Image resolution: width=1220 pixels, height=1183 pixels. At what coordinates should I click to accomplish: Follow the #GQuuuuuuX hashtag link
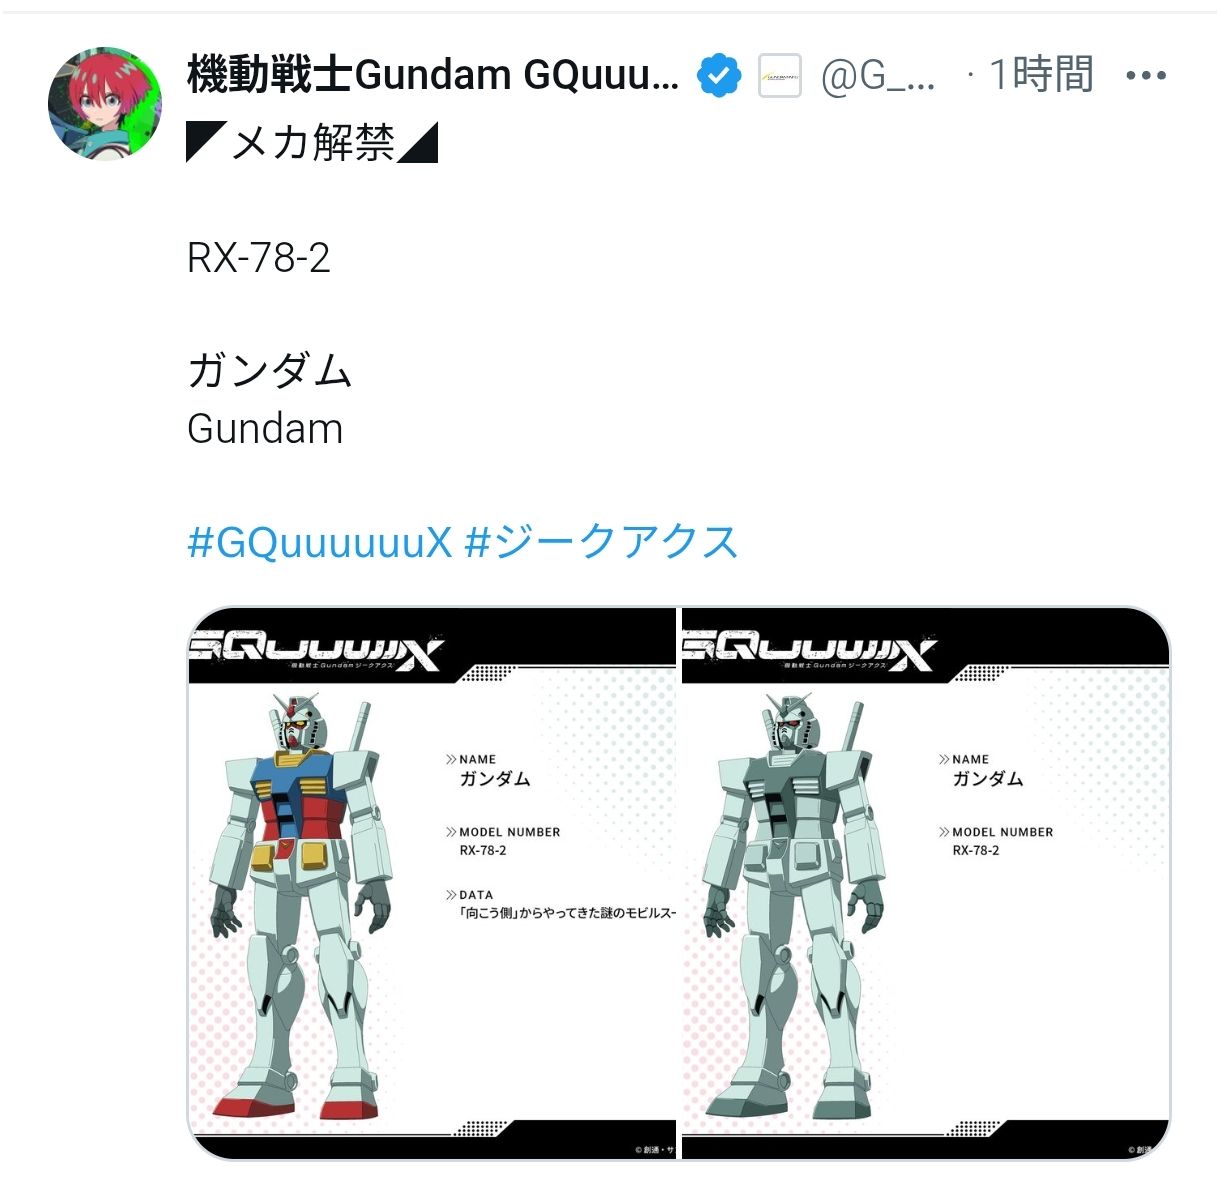320,542
